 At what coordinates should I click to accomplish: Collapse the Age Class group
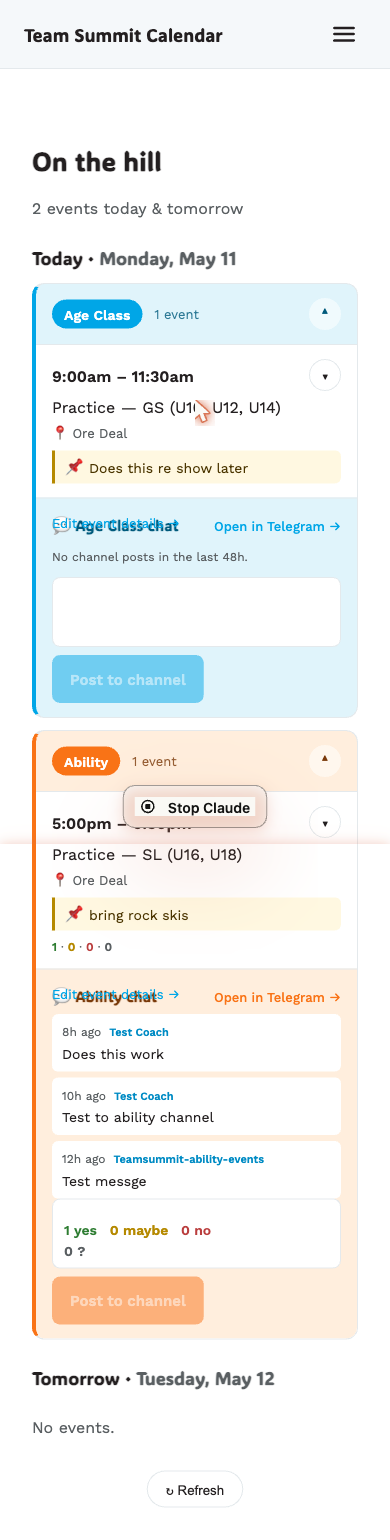click(x=324, y=313)
